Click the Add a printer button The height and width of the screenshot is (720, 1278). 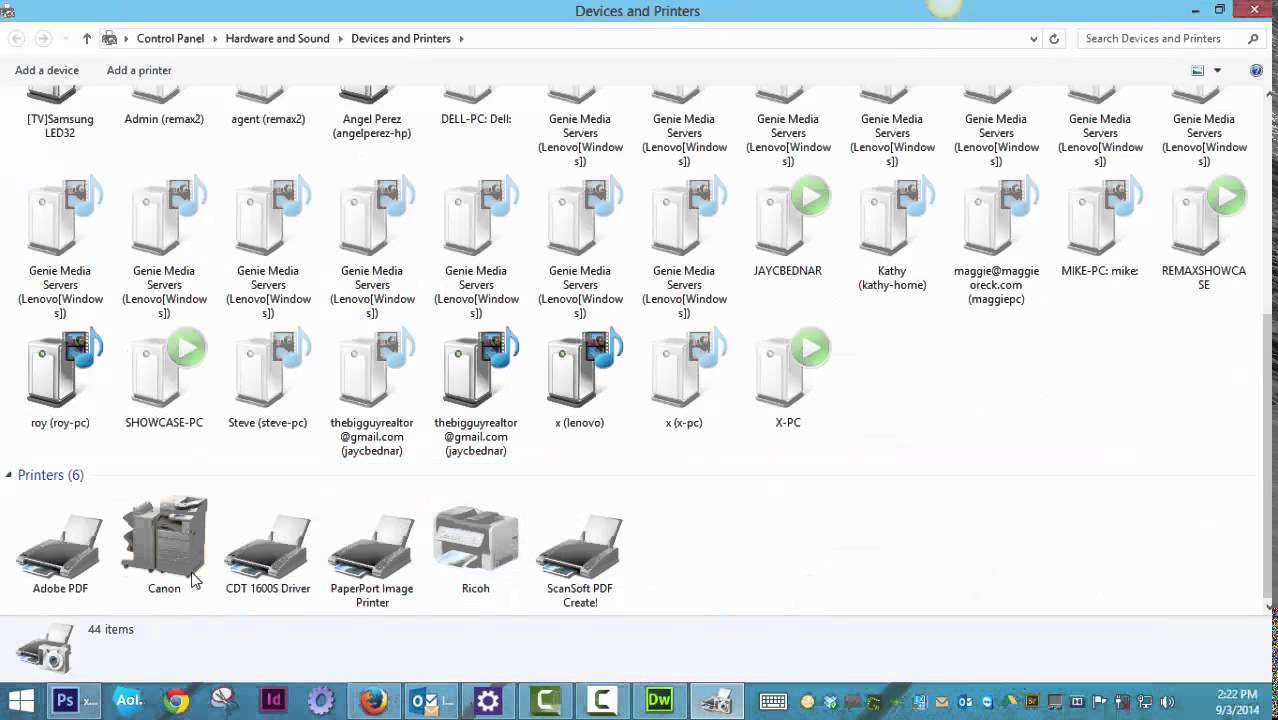pos(139,70)
